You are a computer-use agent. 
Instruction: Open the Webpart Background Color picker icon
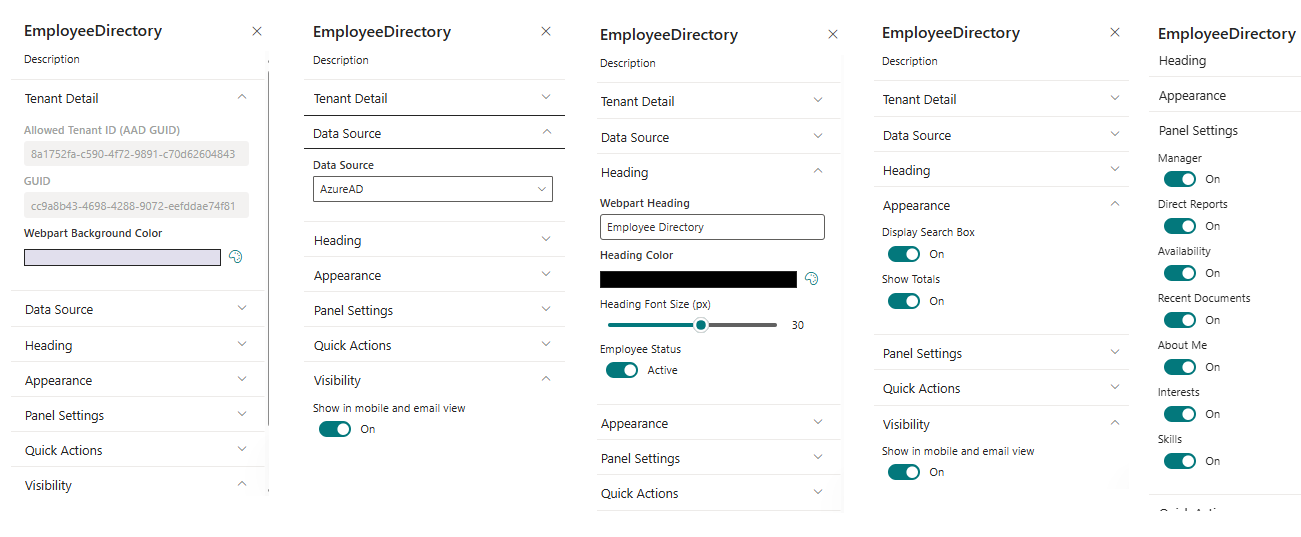tap(236, 257)
